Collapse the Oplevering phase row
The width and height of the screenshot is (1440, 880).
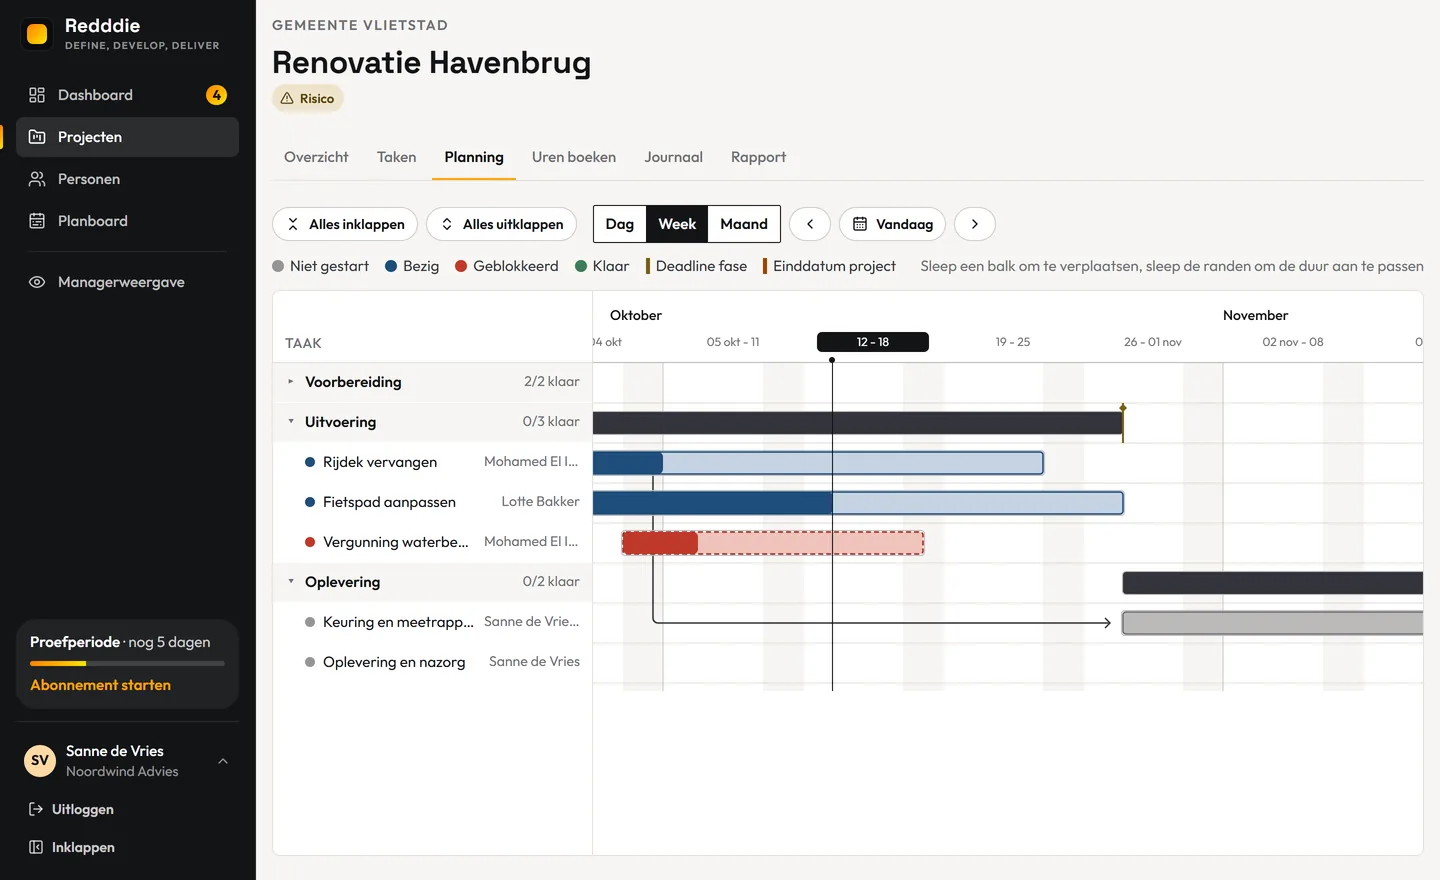[x=291, y=582]
